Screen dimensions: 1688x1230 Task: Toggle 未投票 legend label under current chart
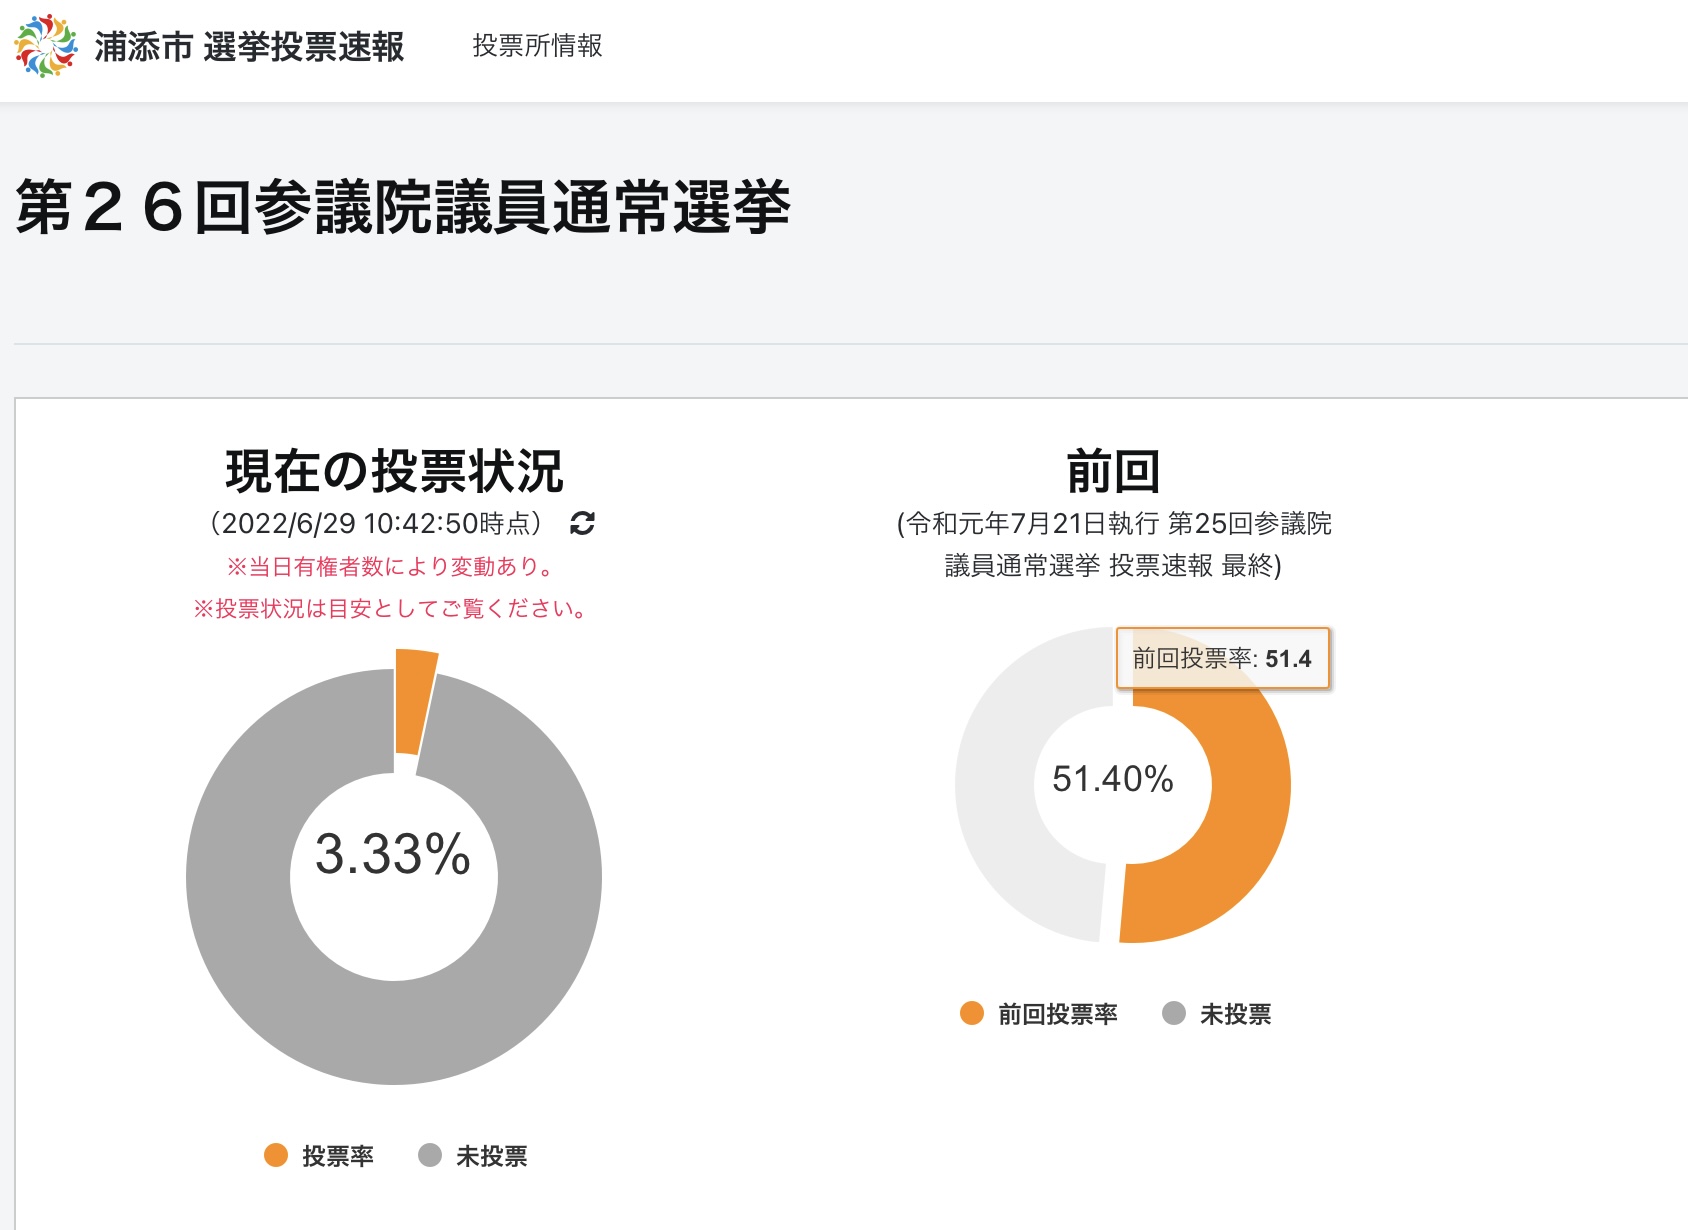[x=491, y=1156]
